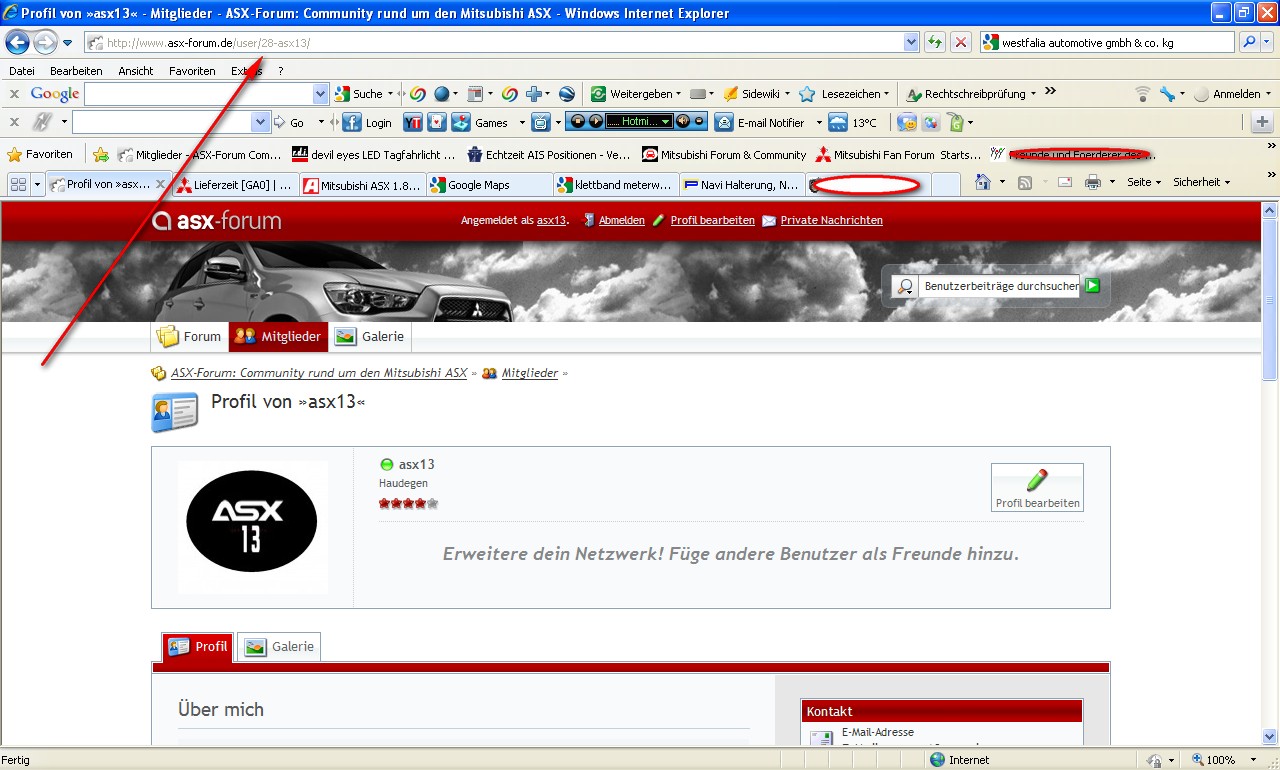Click the browser Back arrow button
Screen dimensions: 1280x770
(17, 42)
